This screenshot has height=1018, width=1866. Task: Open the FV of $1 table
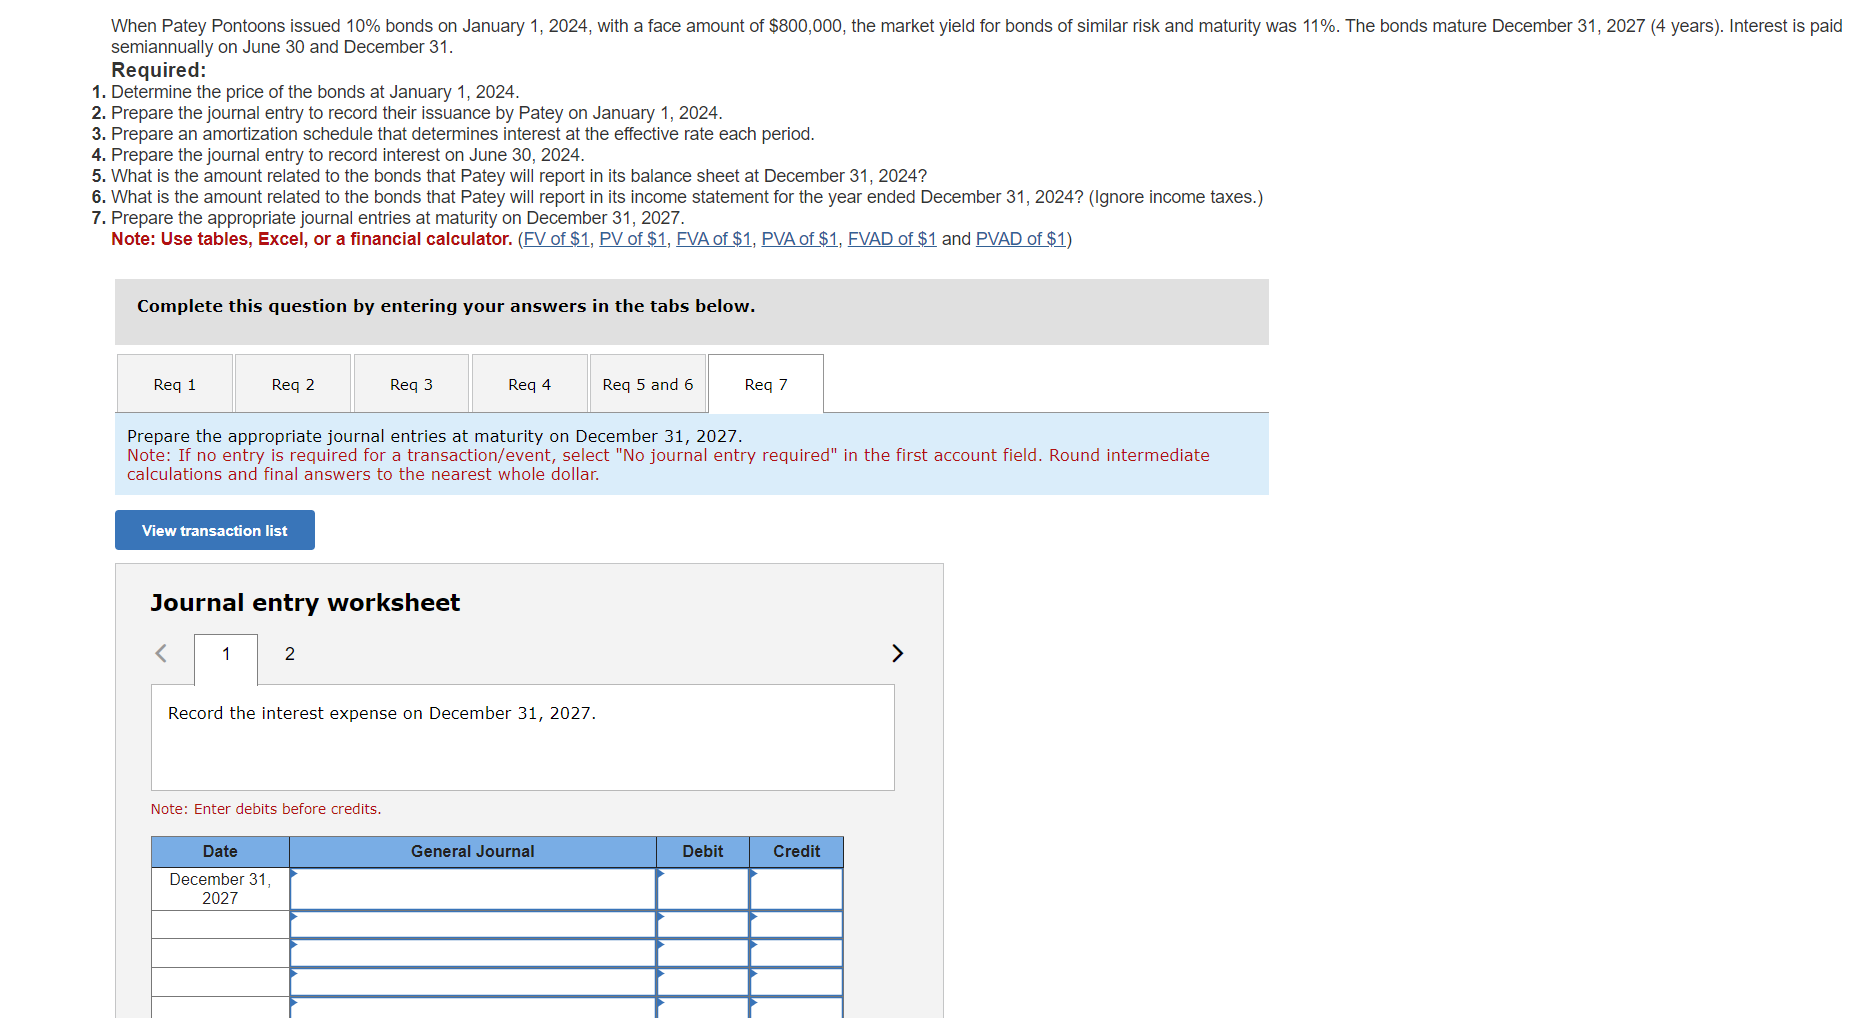coord(556,238)
